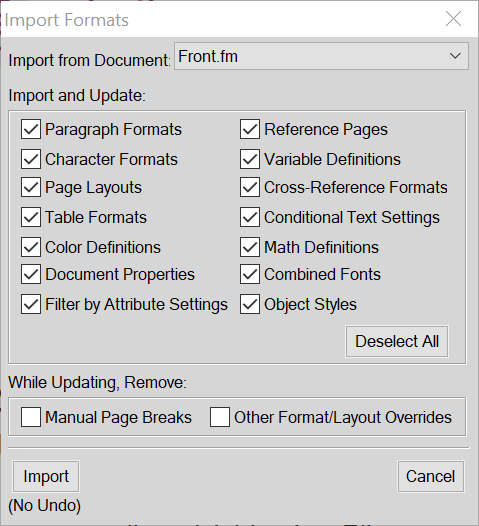Cancel the Import Formats dialog

coord(431,476)
